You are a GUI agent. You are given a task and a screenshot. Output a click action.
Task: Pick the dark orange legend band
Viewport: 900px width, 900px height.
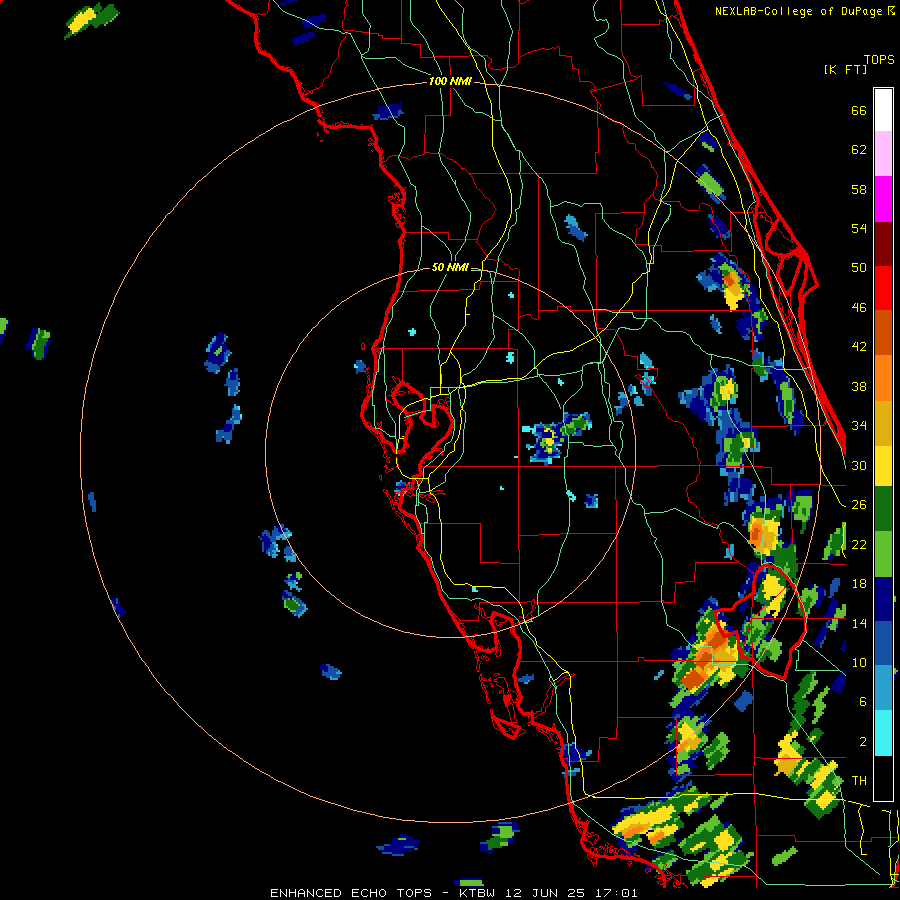tap(883, 332)
